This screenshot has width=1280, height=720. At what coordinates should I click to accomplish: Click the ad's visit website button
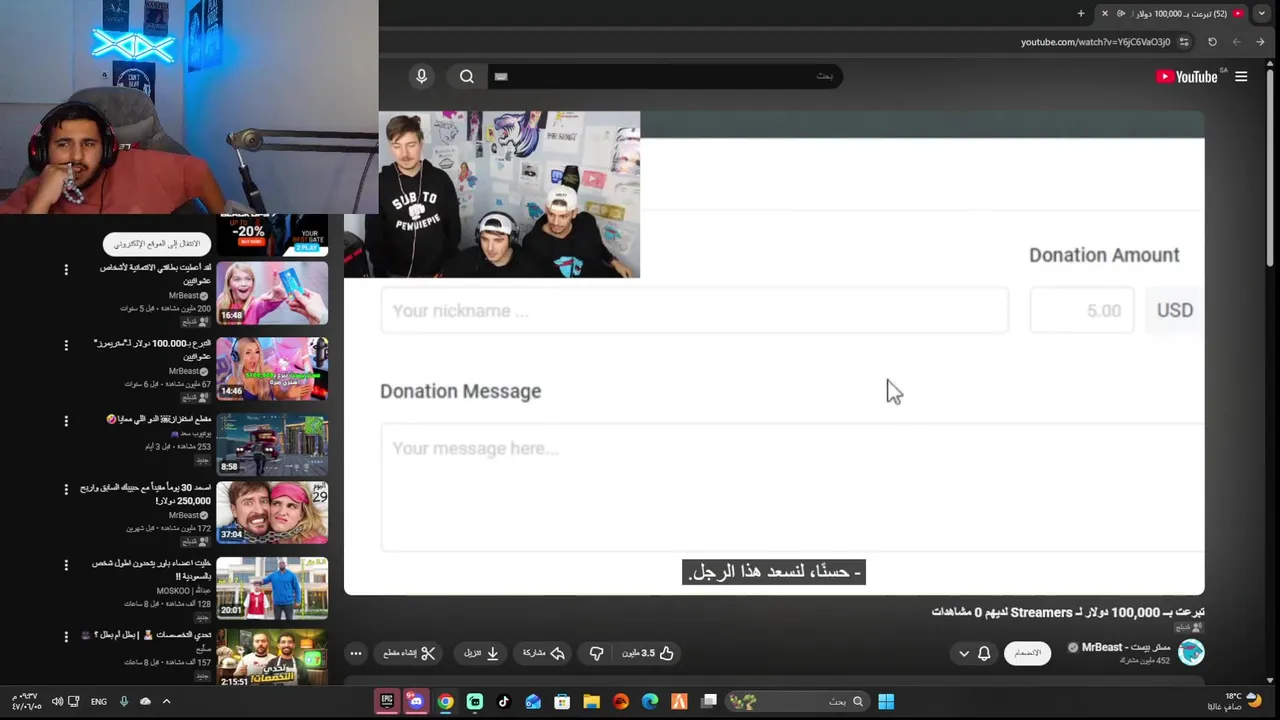157,244
